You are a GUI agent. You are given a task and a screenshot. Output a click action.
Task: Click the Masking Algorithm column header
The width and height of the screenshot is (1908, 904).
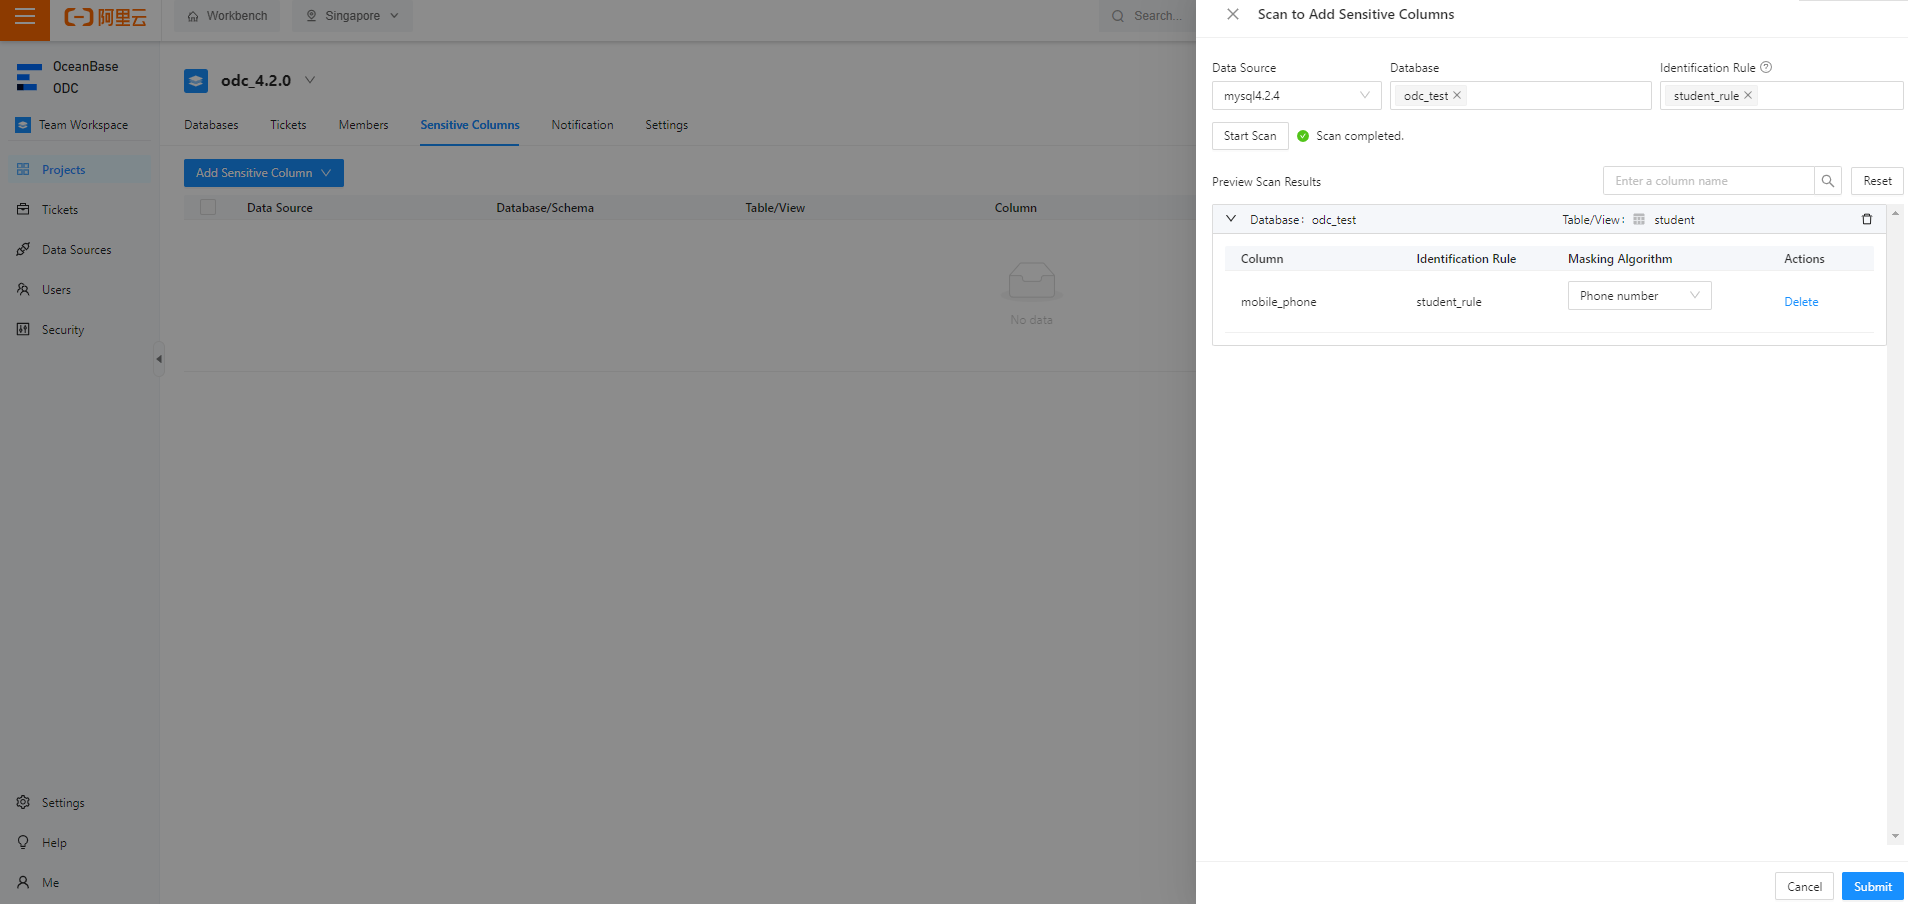1620,259
